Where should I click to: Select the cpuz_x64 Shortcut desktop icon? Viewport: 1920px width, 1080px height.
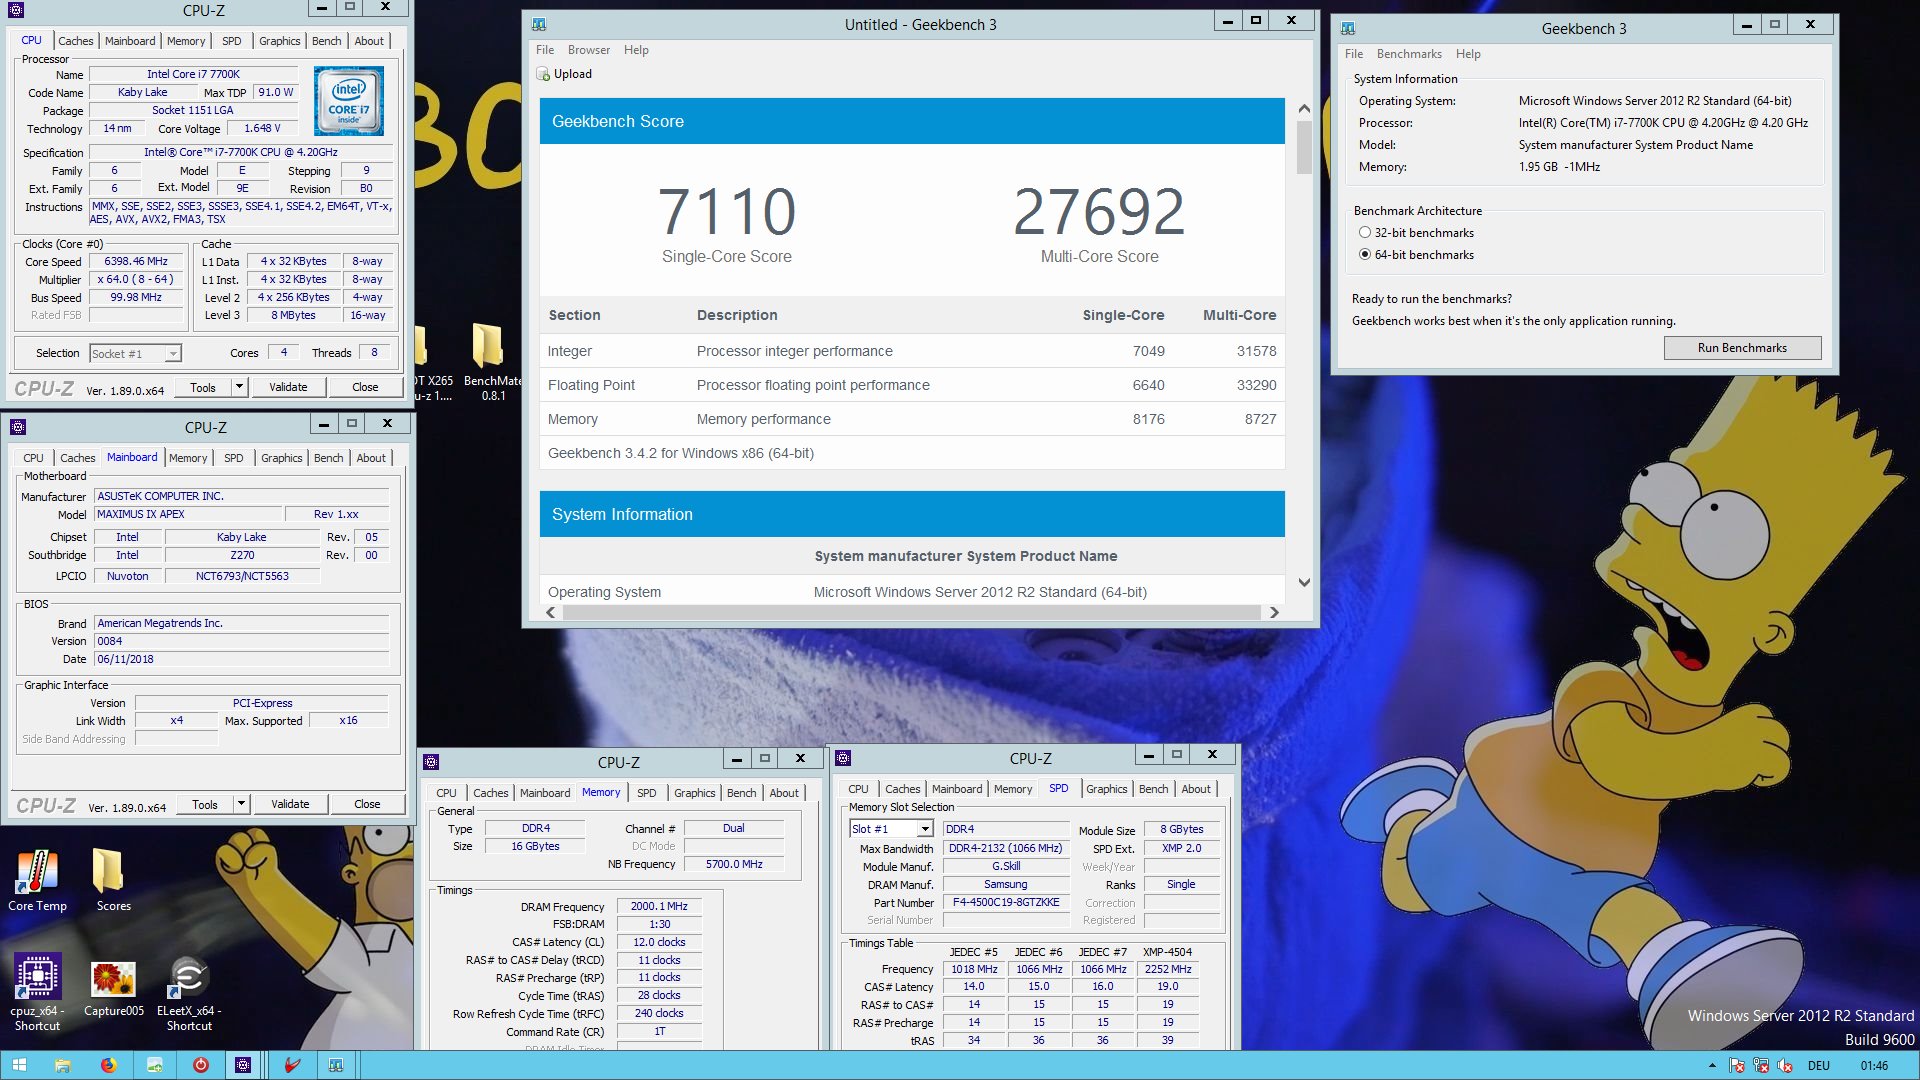click(37, 992)
